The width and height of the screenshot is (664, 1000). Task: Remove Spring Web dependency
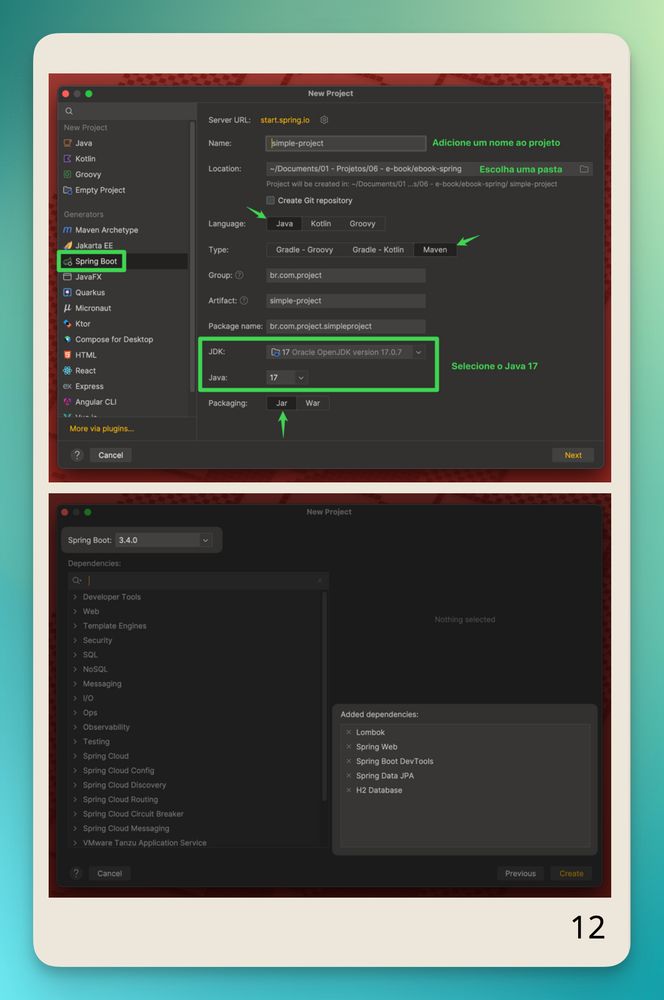[x=348, y=747]
